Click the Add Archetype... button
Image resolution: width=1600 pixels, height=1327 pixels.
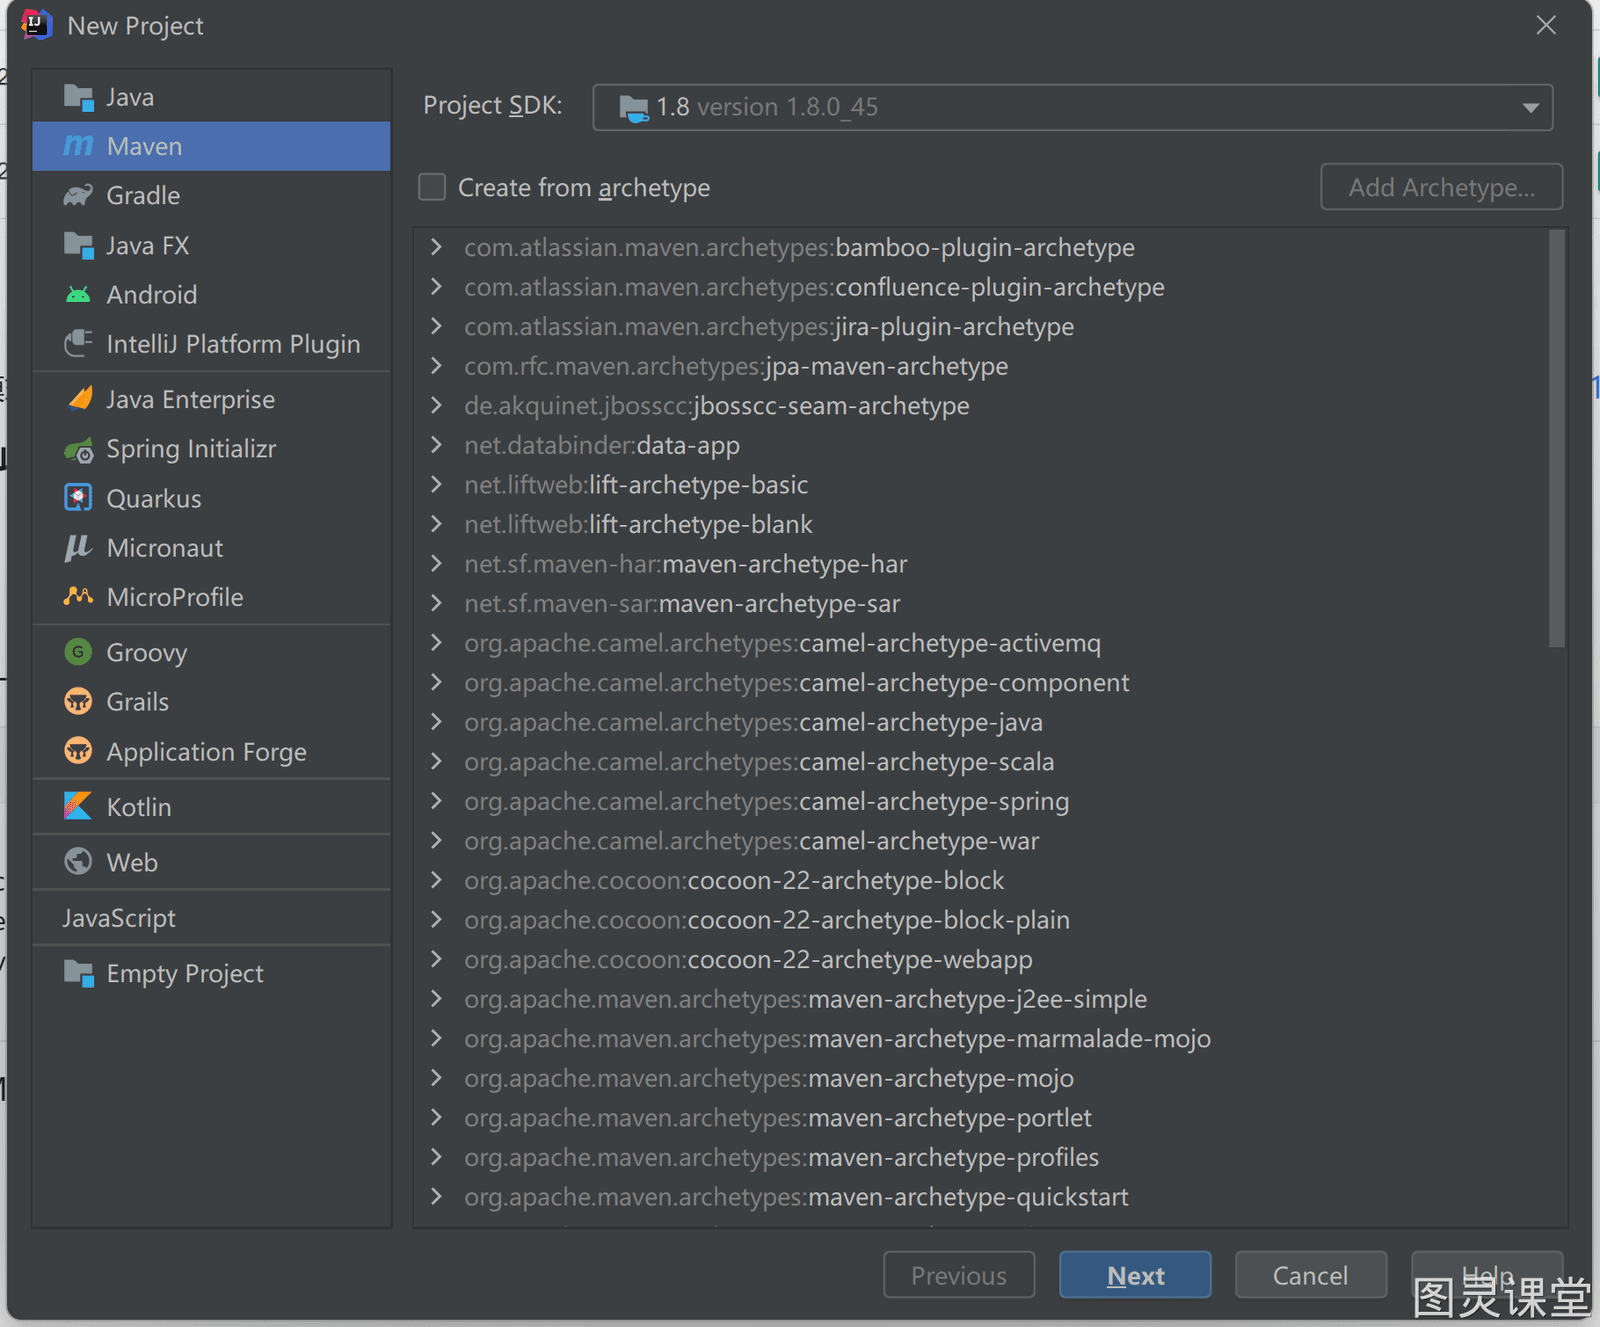point(1441,187)
